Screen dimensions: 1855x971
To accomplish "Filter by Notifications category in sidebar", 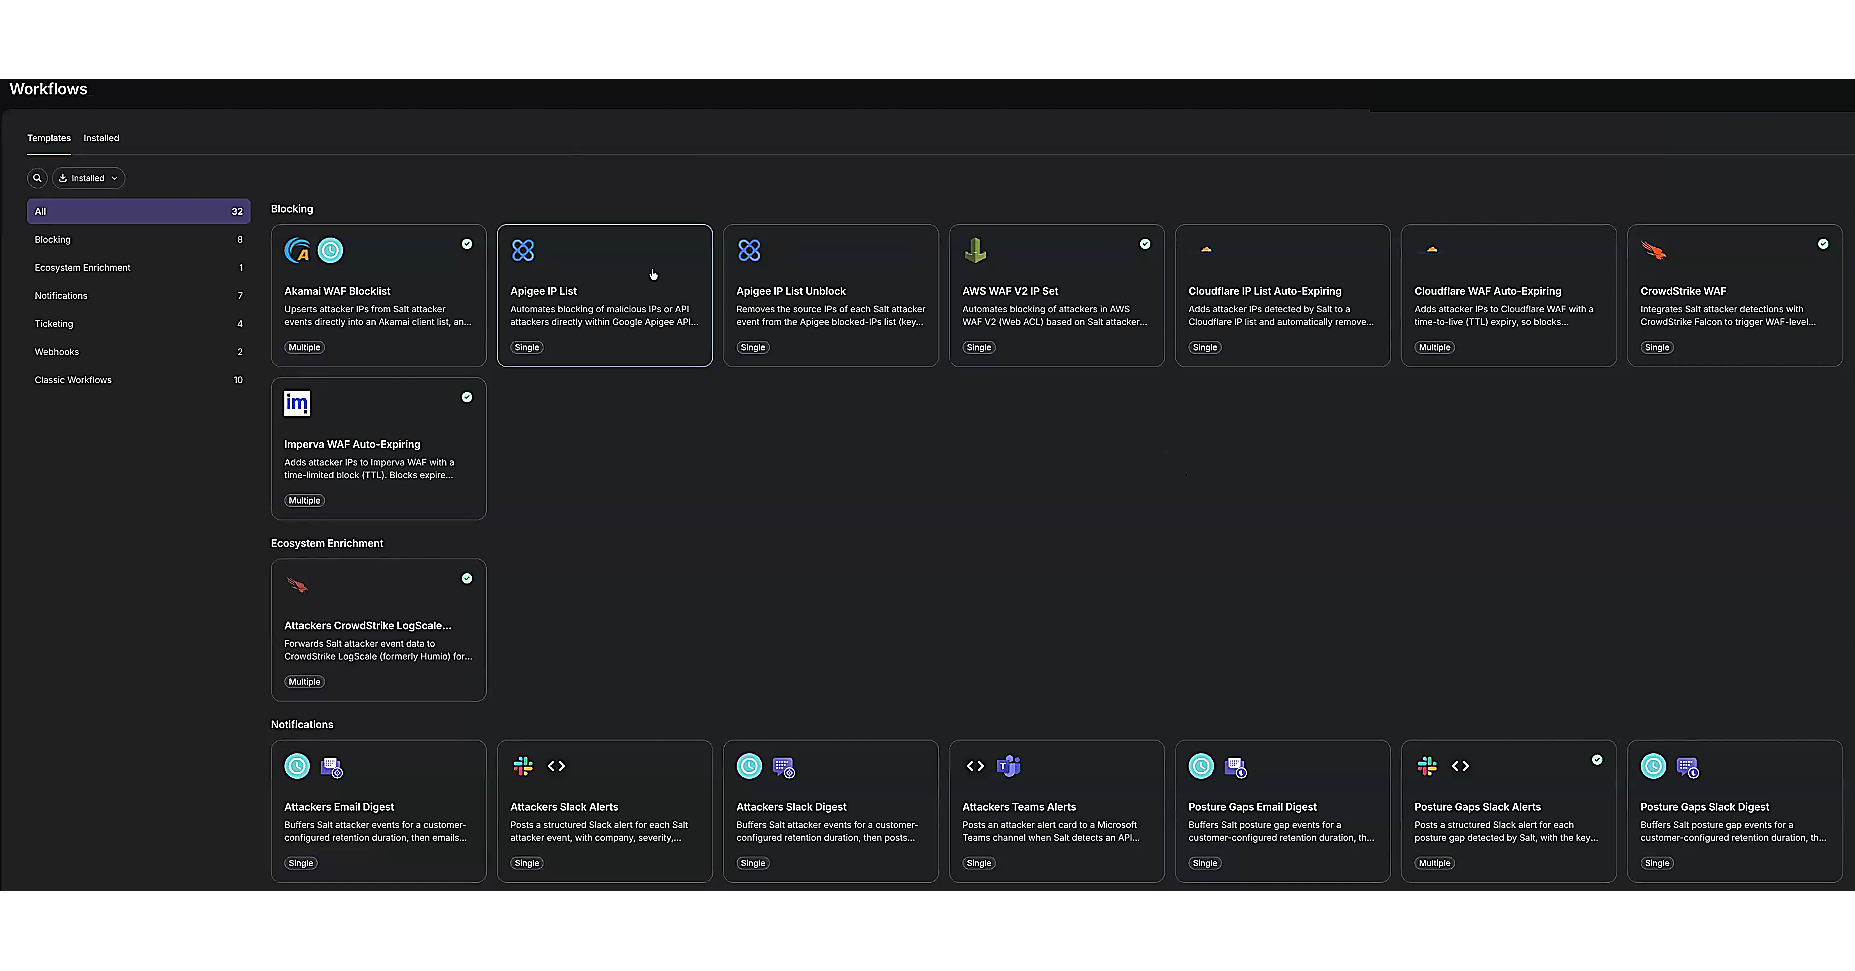I will click(x=139, y=296).
